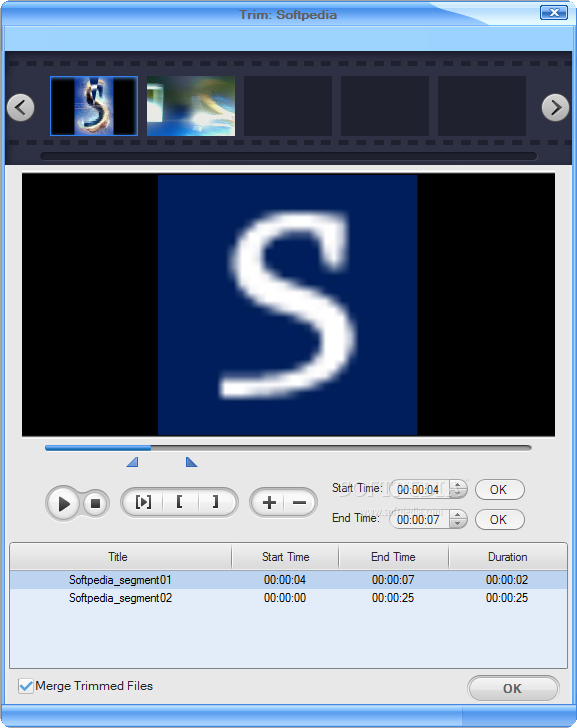Add a new segment with the plus button
The height and width of the screenshot is (728, 577).
click(x=269, y=502)
